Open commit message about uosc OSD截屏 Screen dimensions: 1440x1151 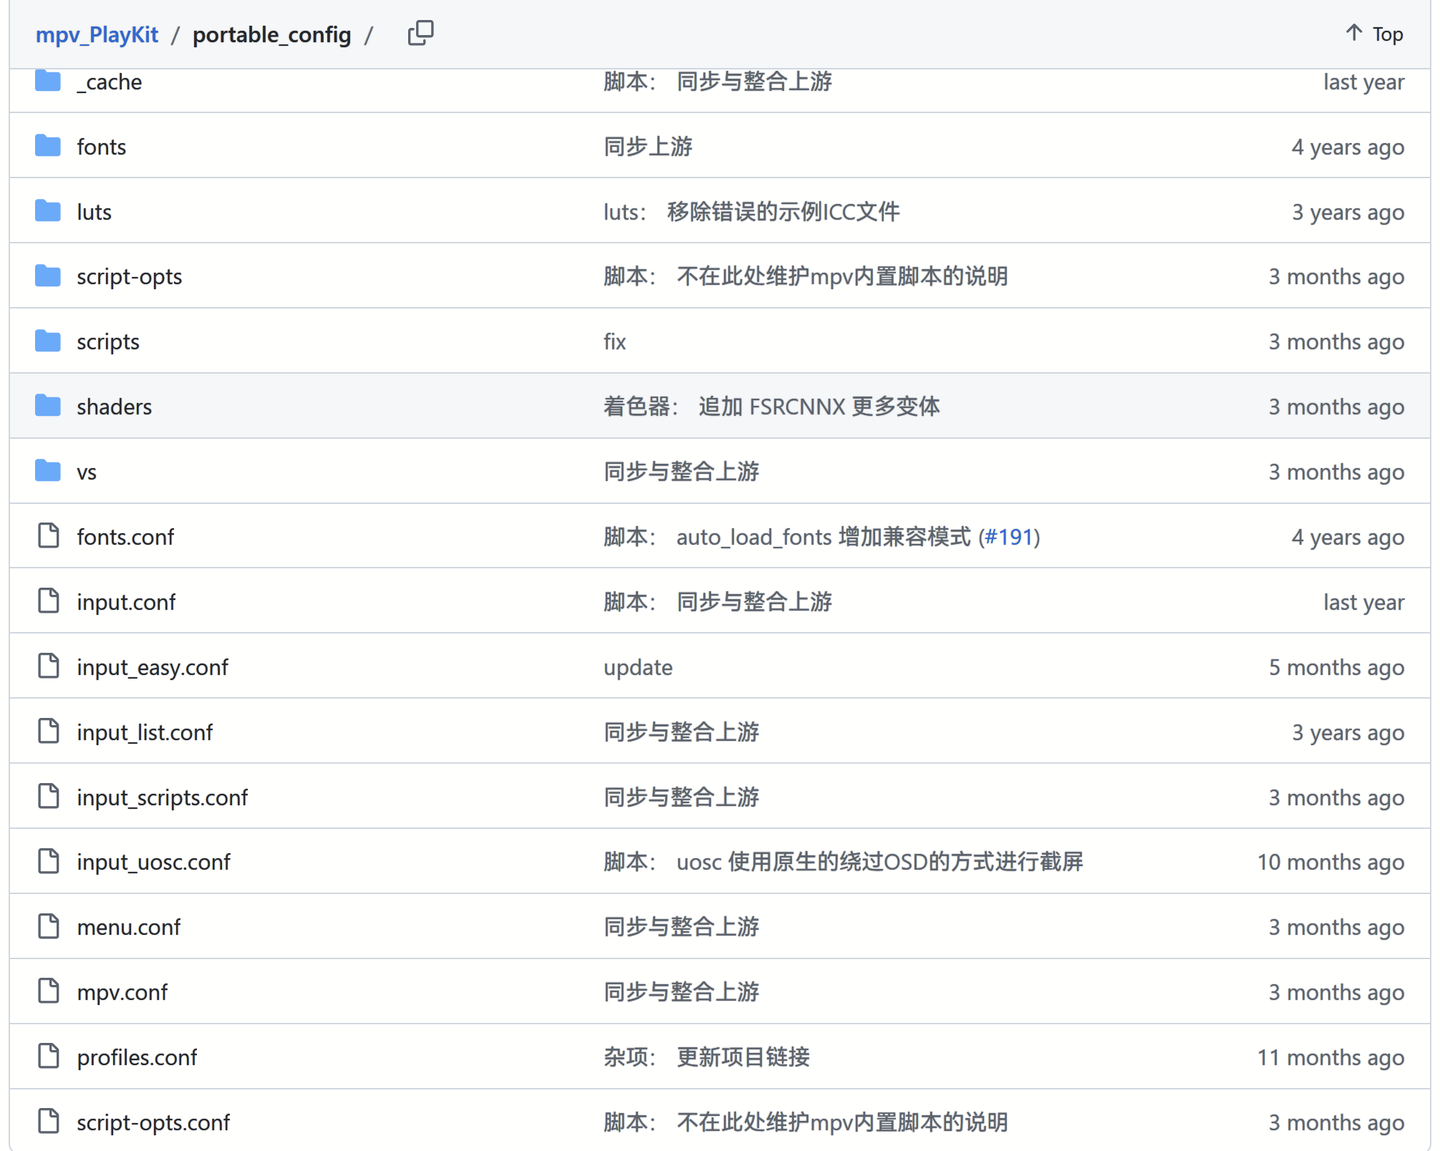[843, 862]
